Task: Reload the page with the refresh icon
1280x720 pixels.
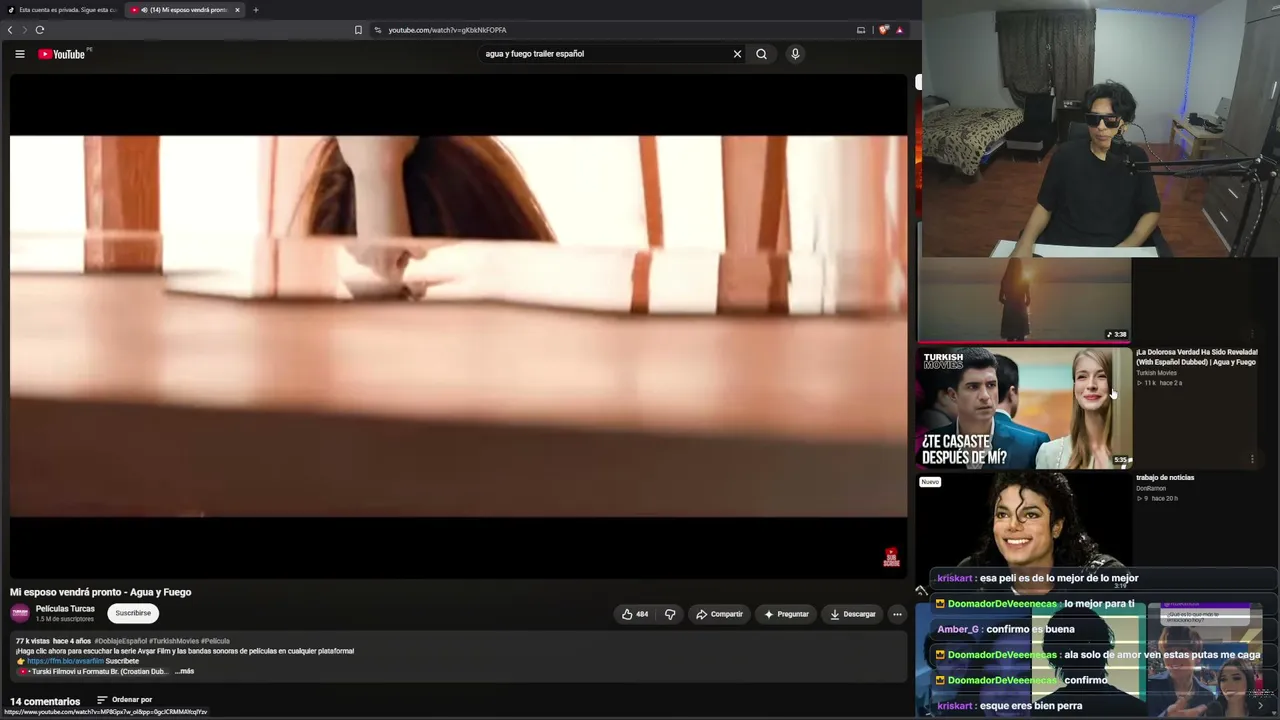Action: coord(40,30)
